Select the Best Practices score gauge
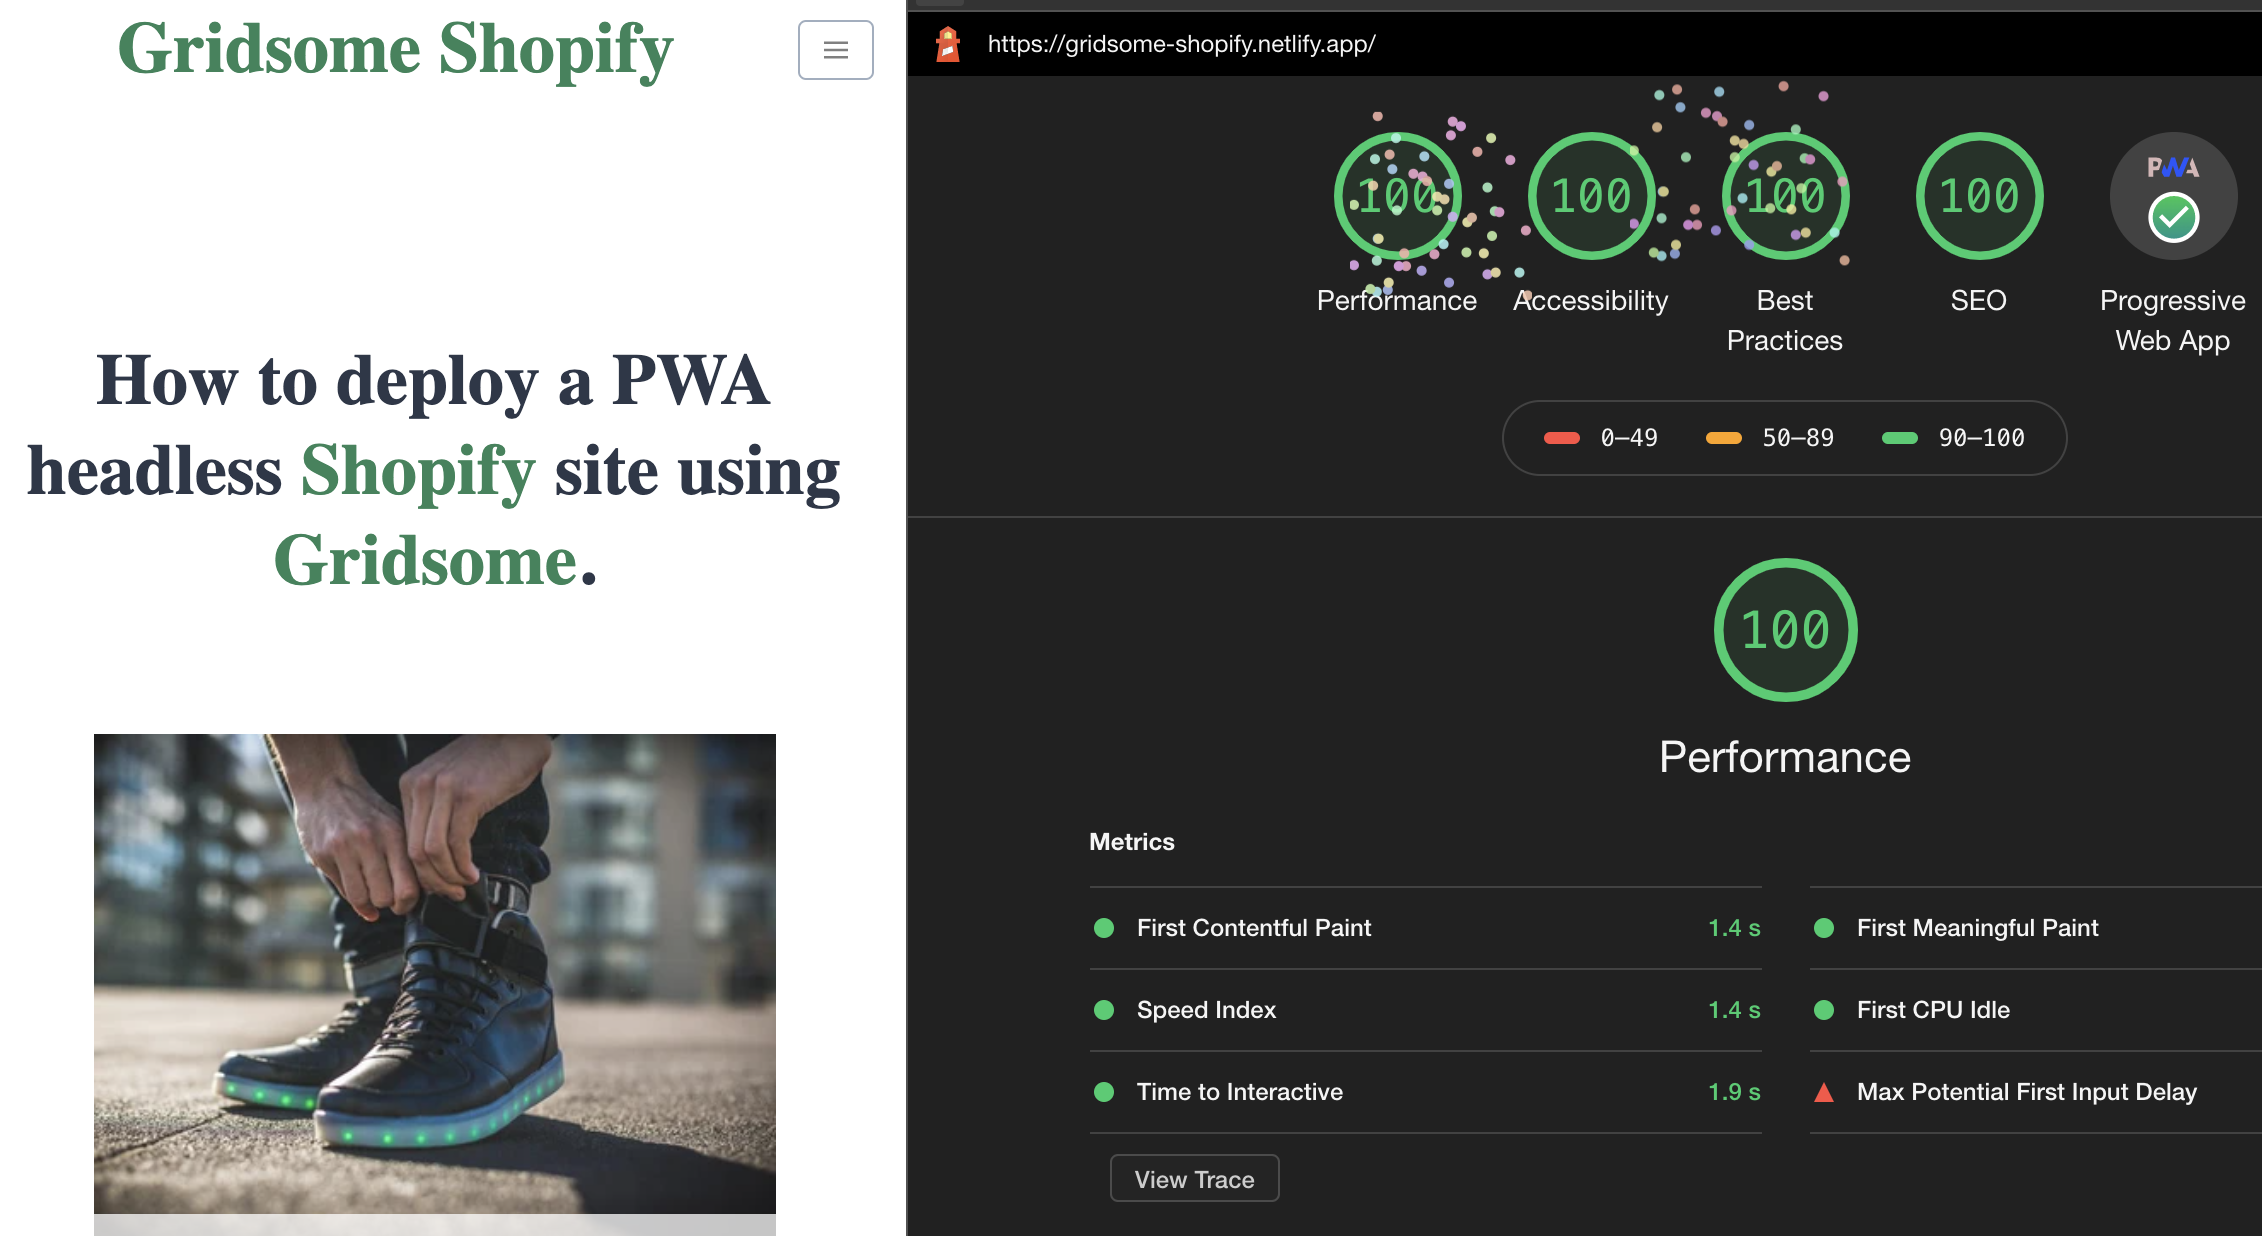This screenshot has height=1236, width=2262. pos(1784,197)
